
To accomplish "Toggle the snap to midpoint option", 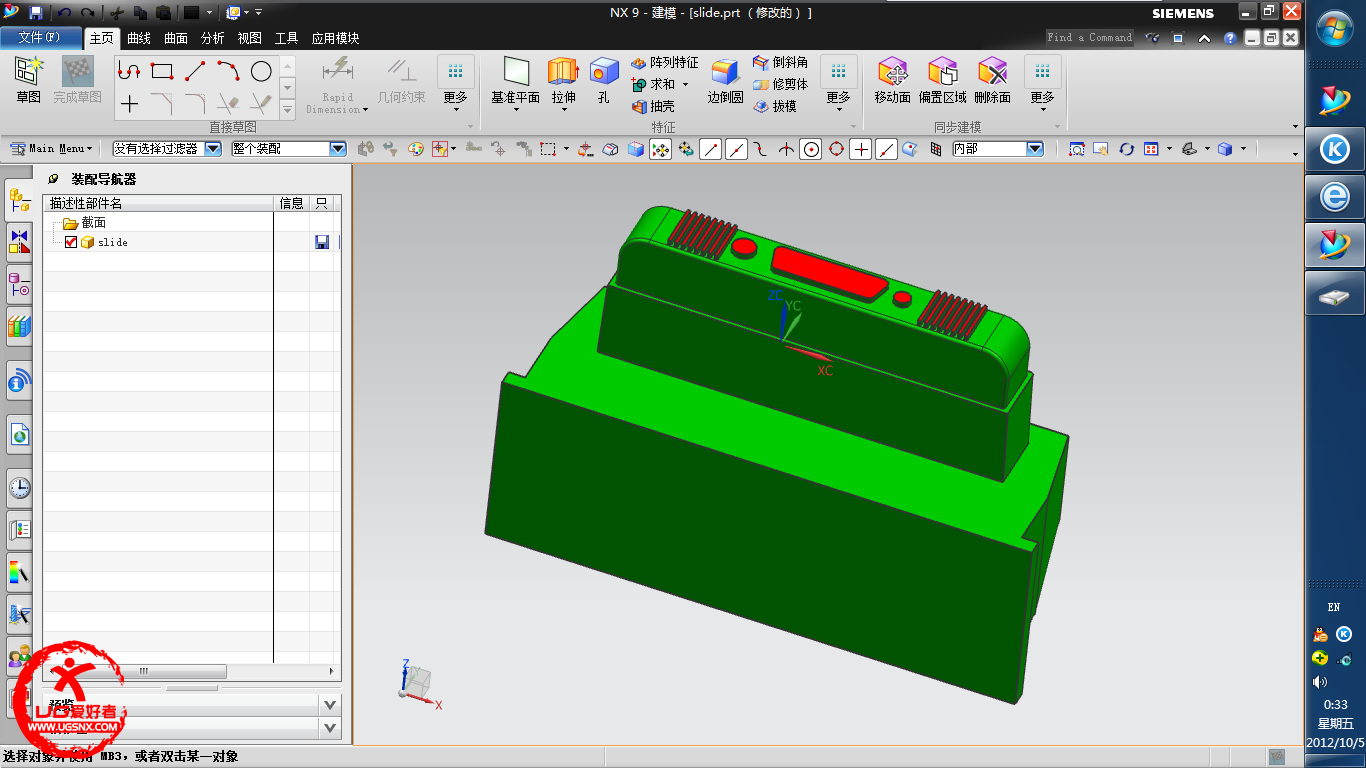I will point(737,149).
